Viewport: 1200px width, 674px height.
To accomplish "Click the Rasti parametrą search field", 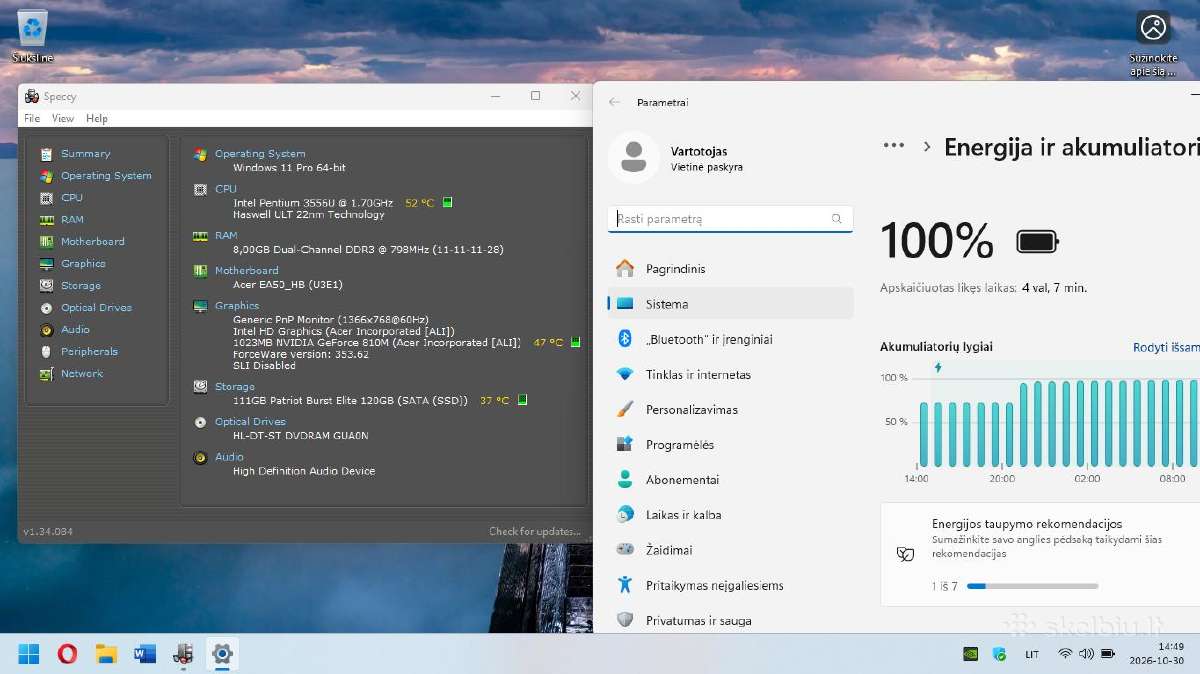I will (x=730, y=218).
